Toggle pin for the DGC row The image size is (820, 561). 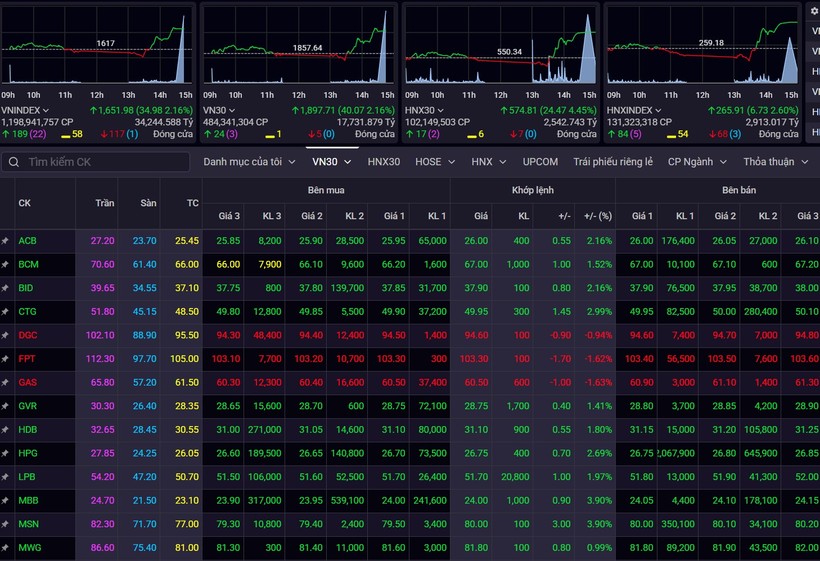pyautogui.click(x=5, y=336)
